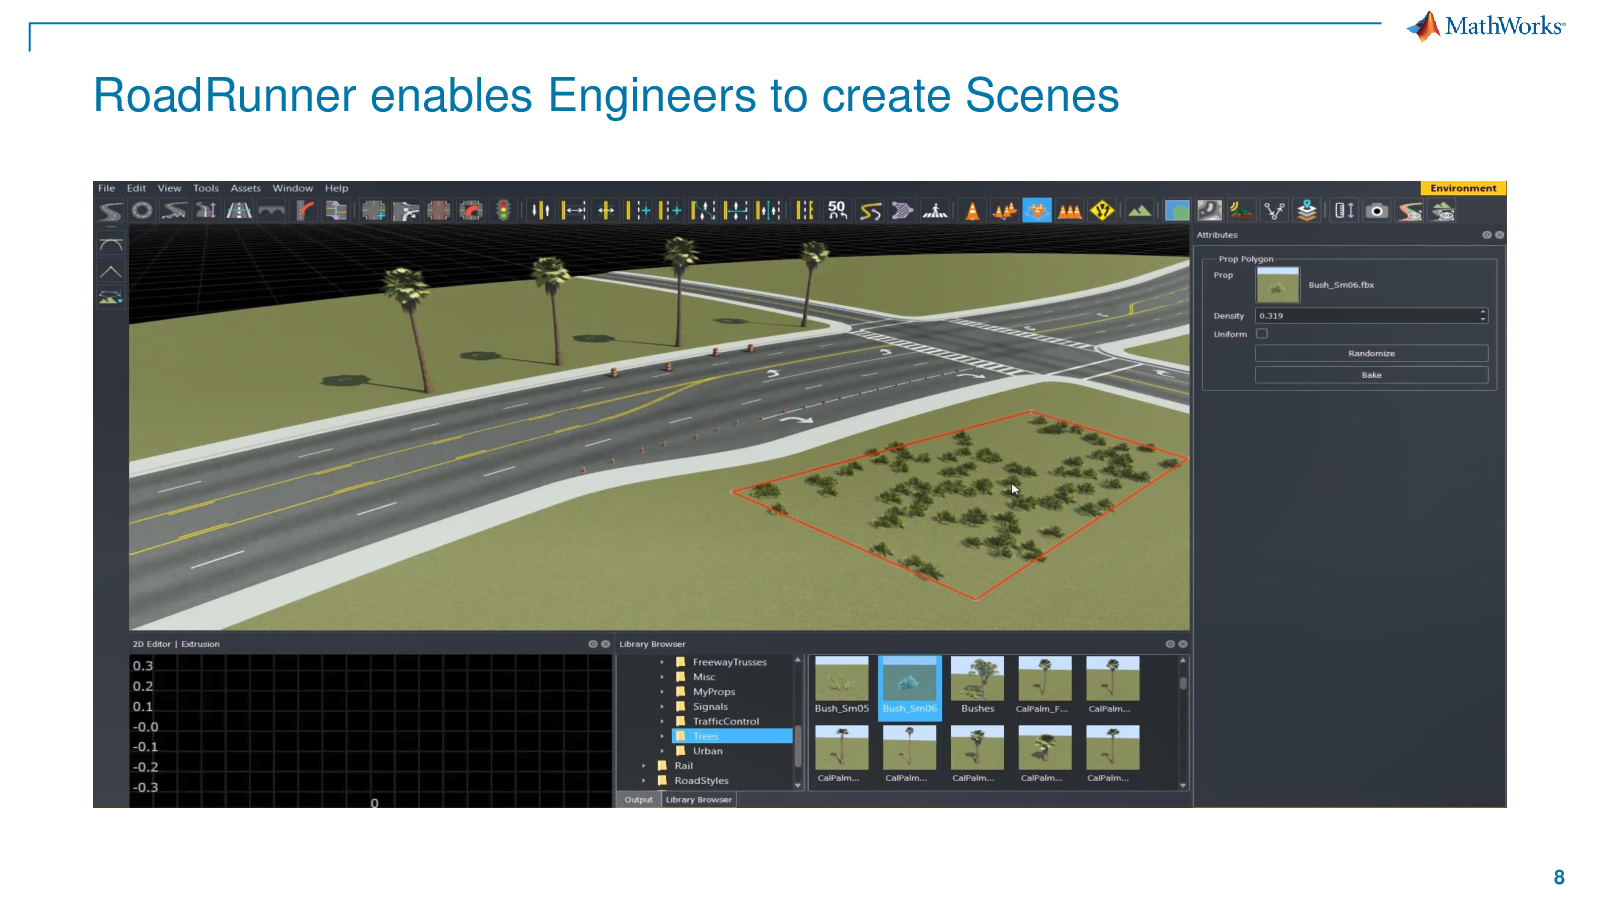Activate the lane width tool with arrows
The image size is (1600, 900).
point(574,211)
